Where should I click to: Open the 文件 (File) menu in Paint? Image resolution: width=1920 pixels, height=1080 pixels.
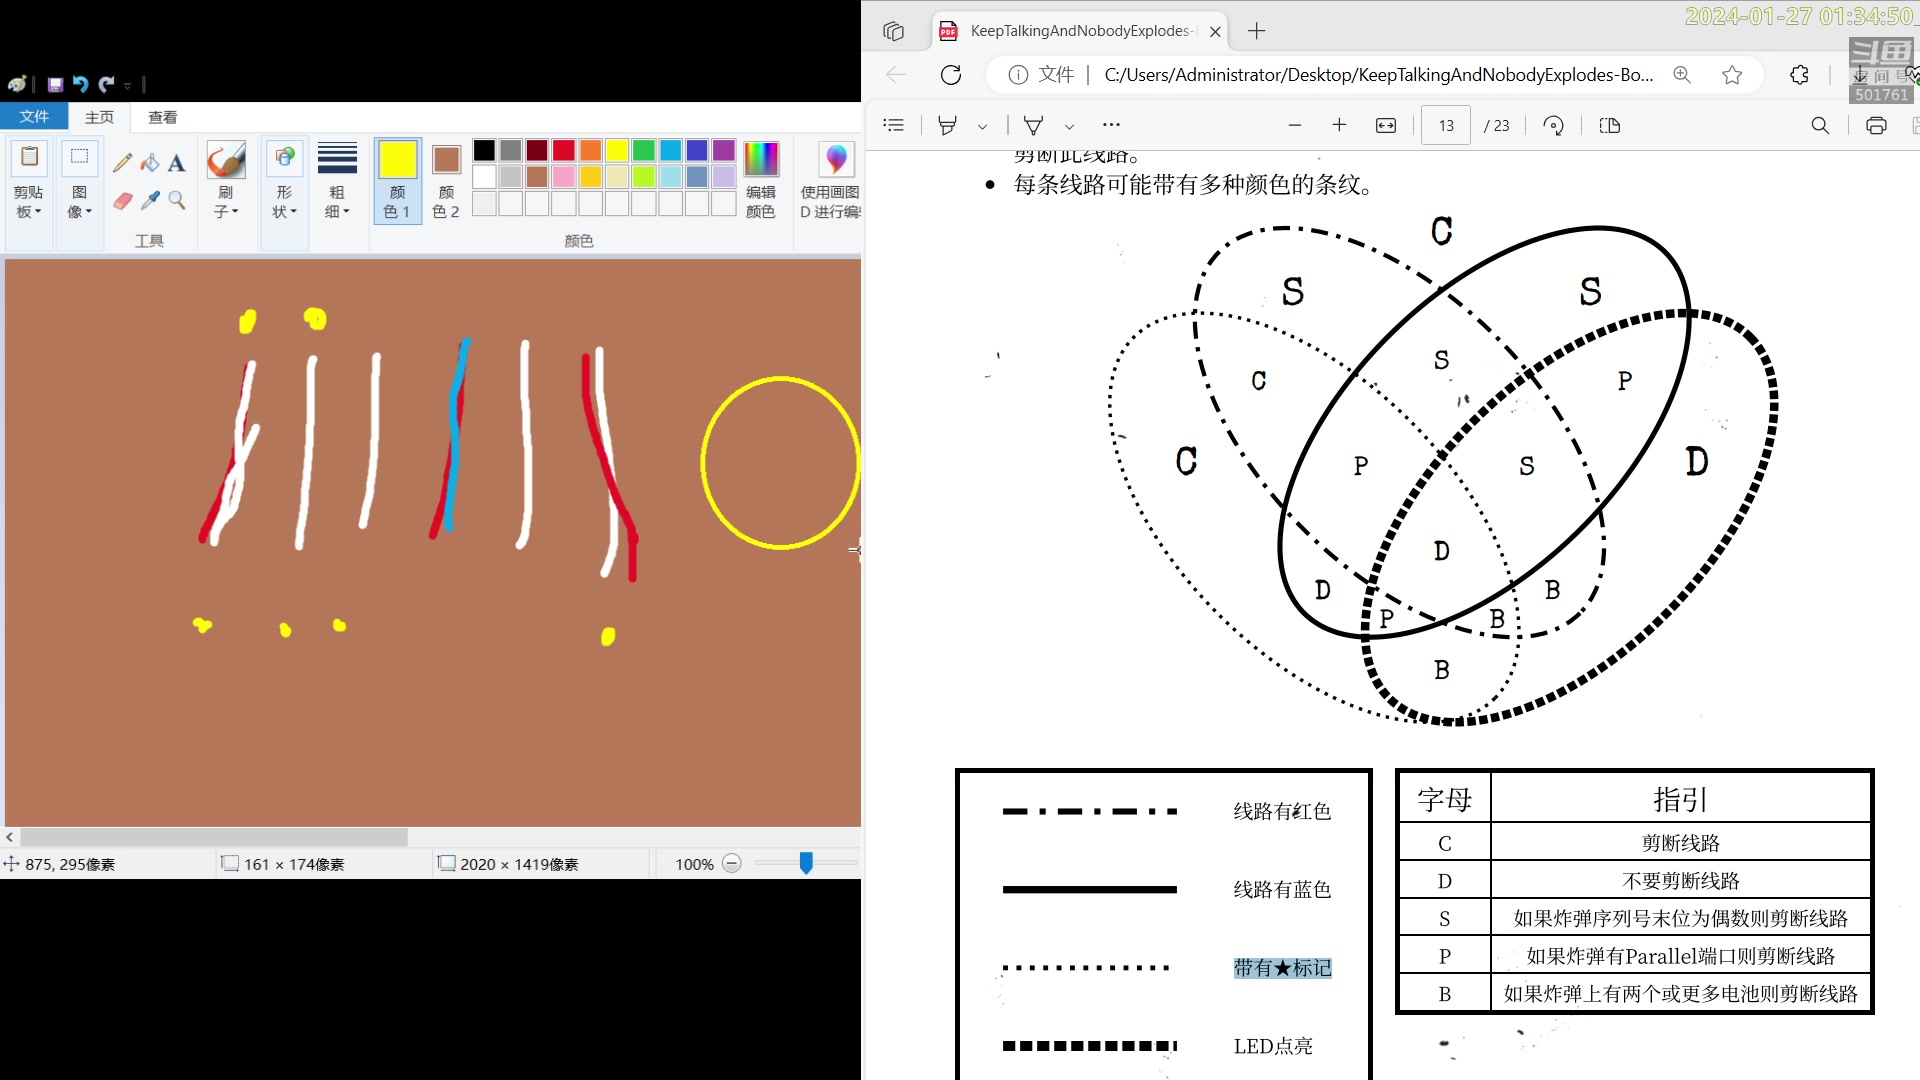click(34, 117)
